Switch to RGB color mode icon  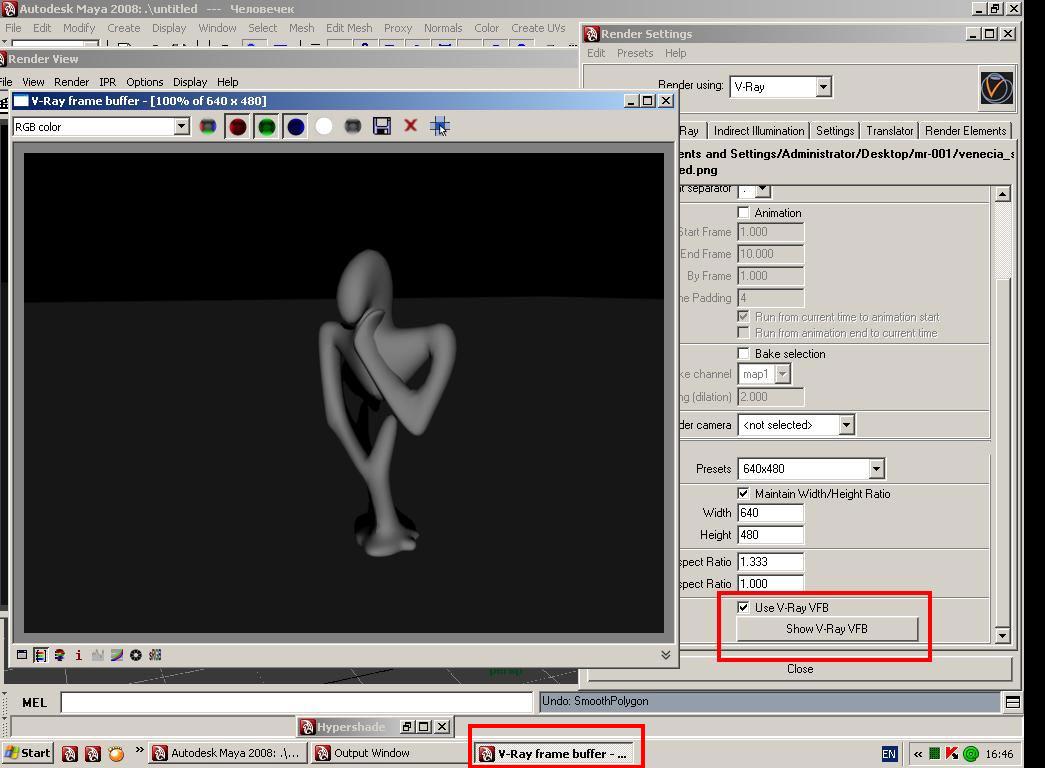(x=207, y=126)
